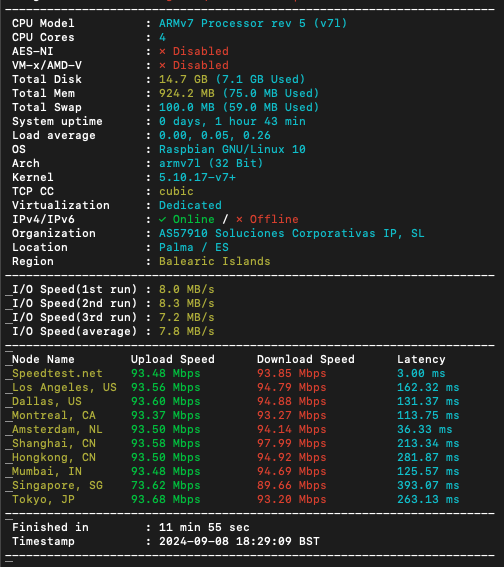
Task: Click the I/O Speed average value
Action: (187, 332)
